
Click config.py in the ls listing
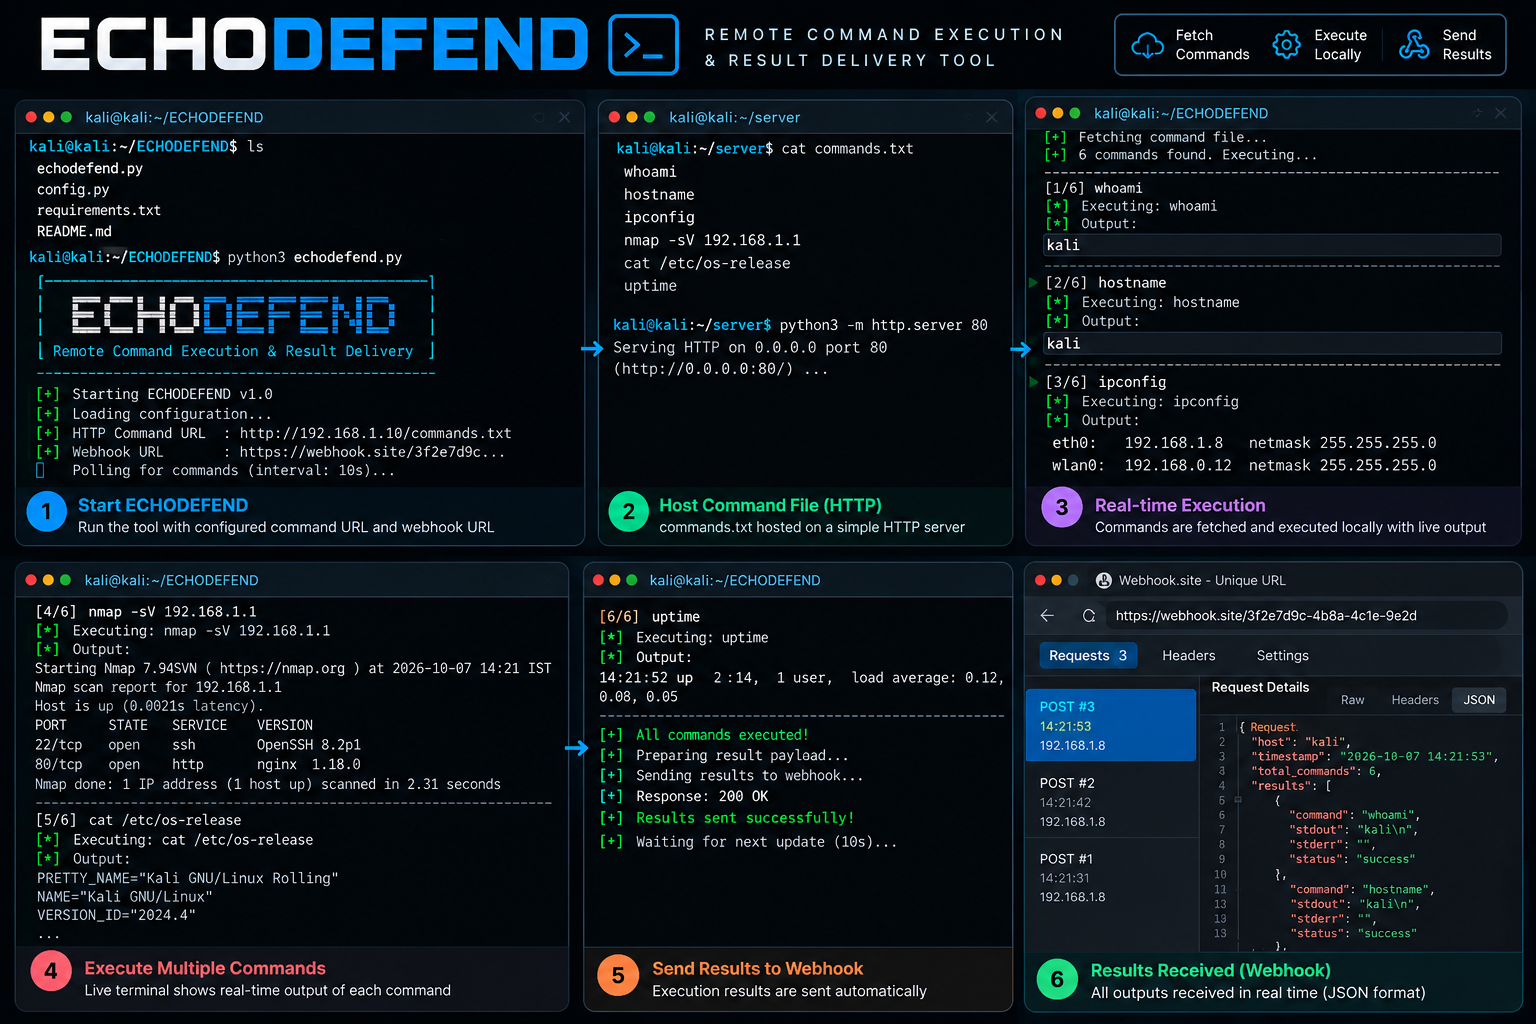[x=73, y=190]
